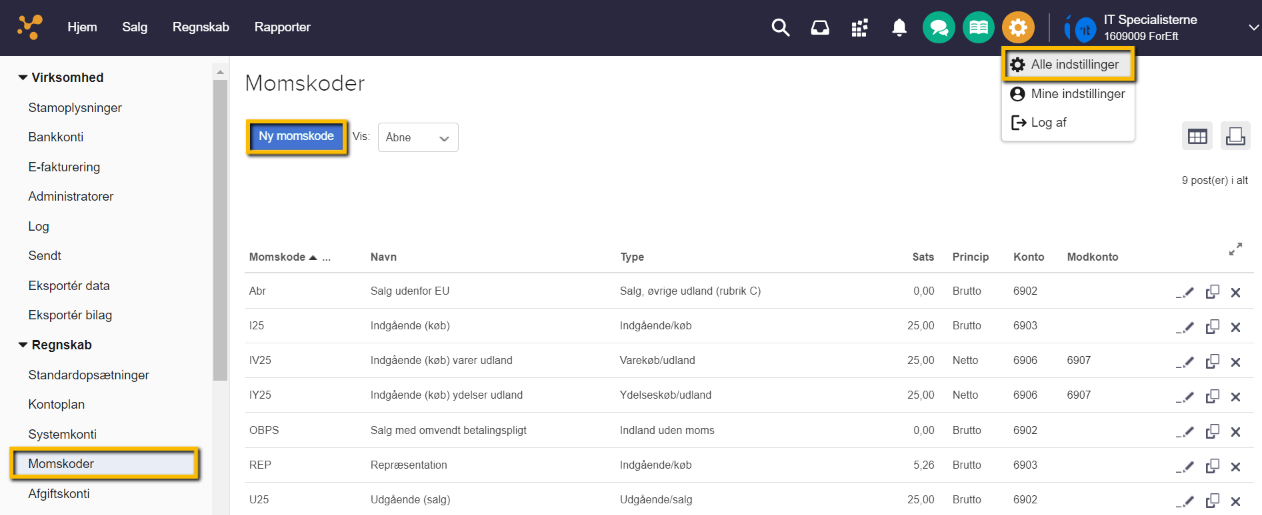Open the Vis filter dropdown
This screenshot has height=515, width=1262.
418,138
